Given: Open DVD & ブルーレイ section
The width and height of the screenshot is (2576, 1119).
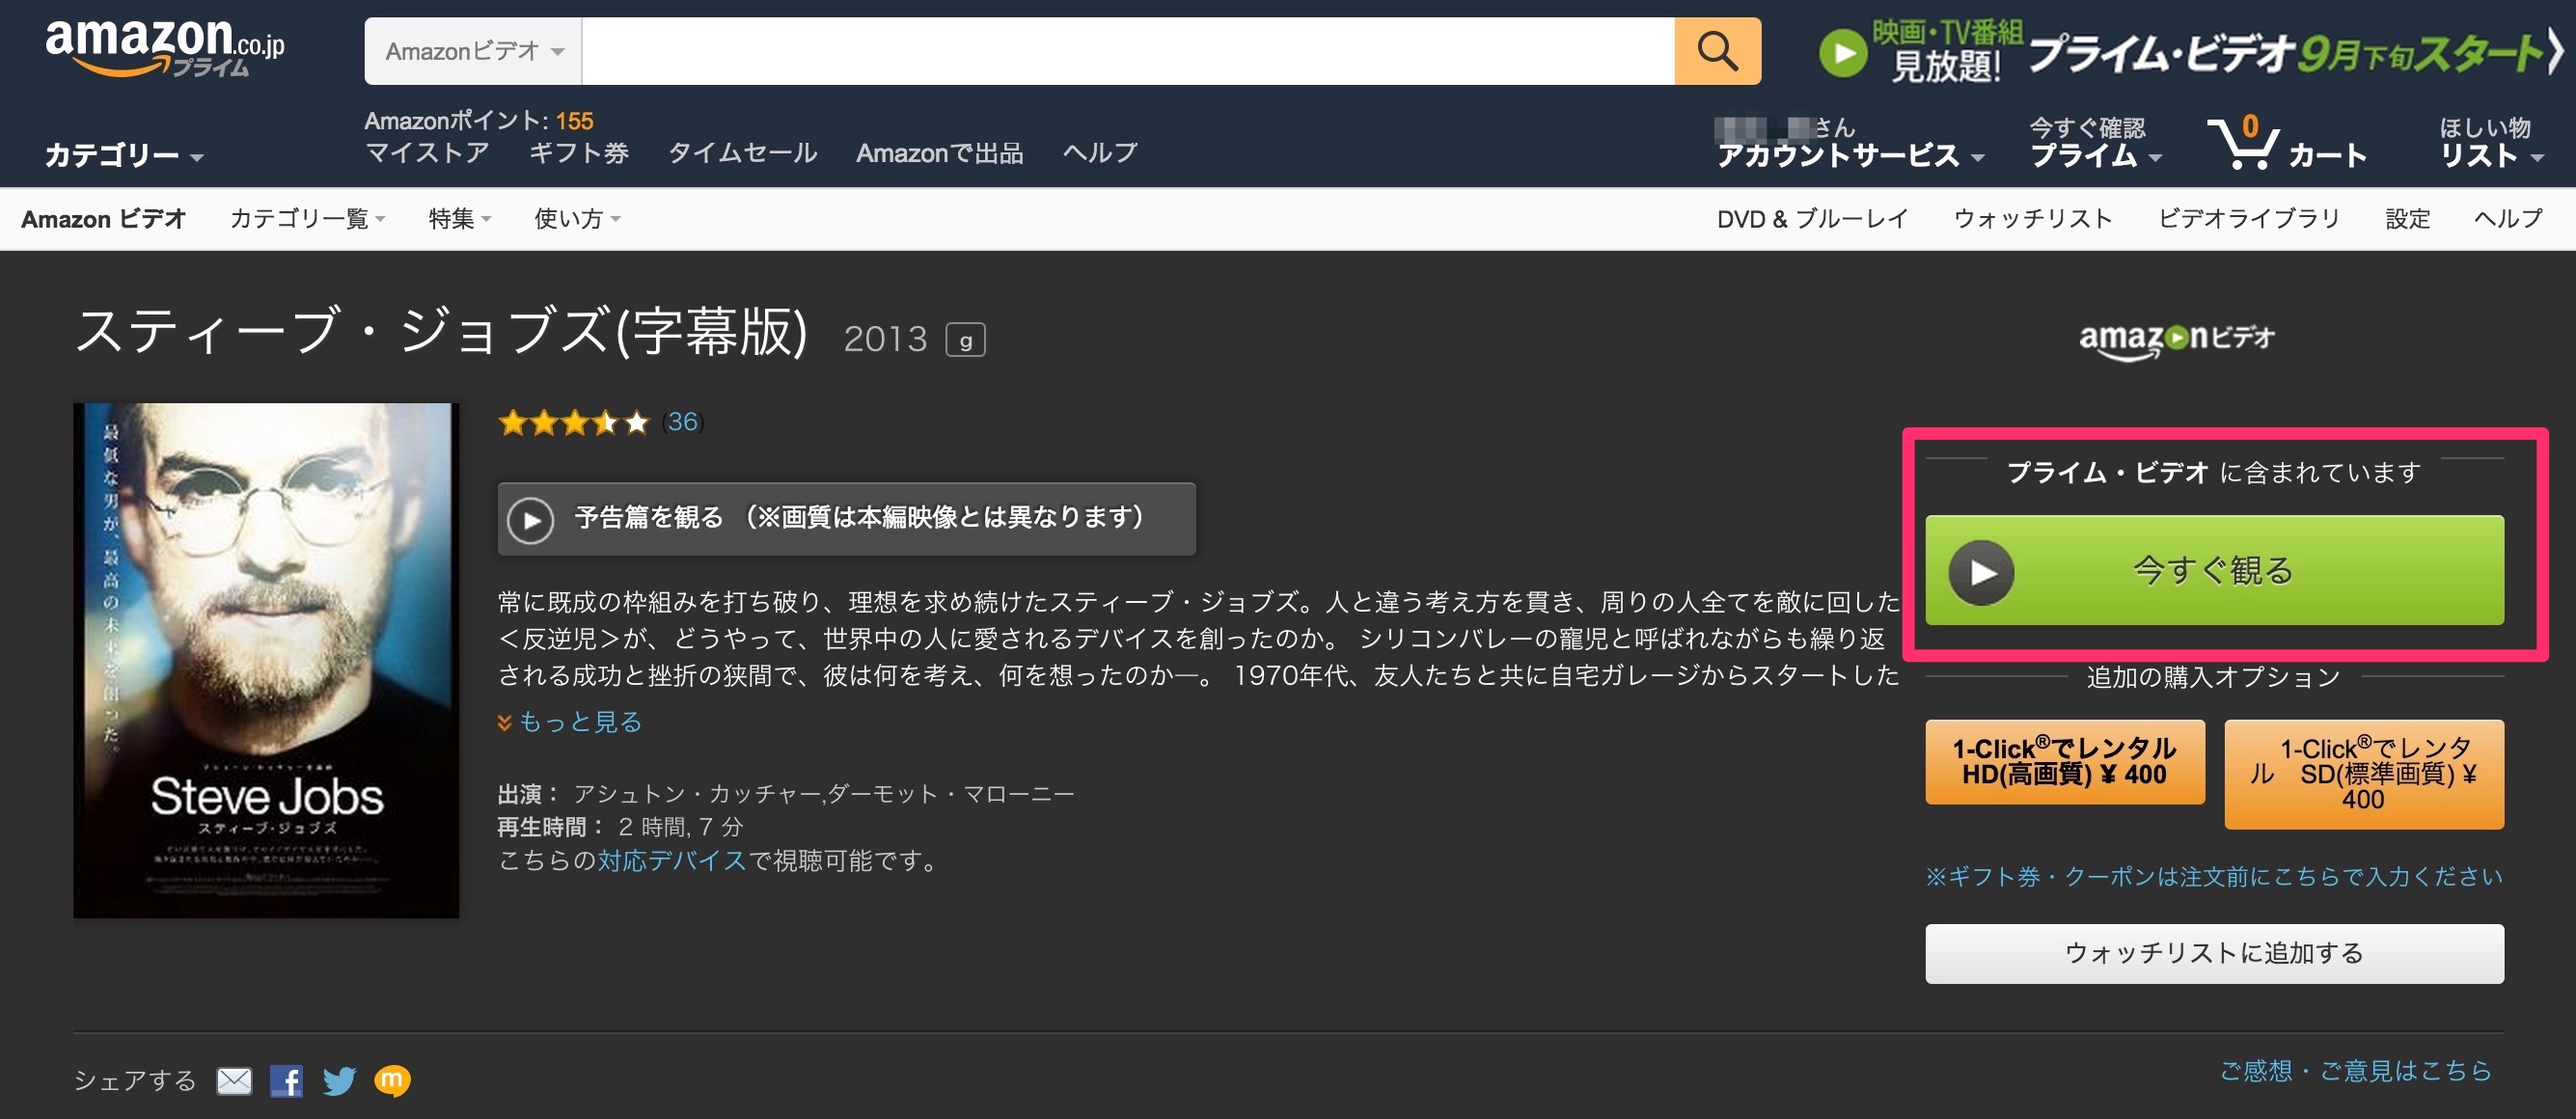Looking at the screenshot, I should tap(1812, 219).
